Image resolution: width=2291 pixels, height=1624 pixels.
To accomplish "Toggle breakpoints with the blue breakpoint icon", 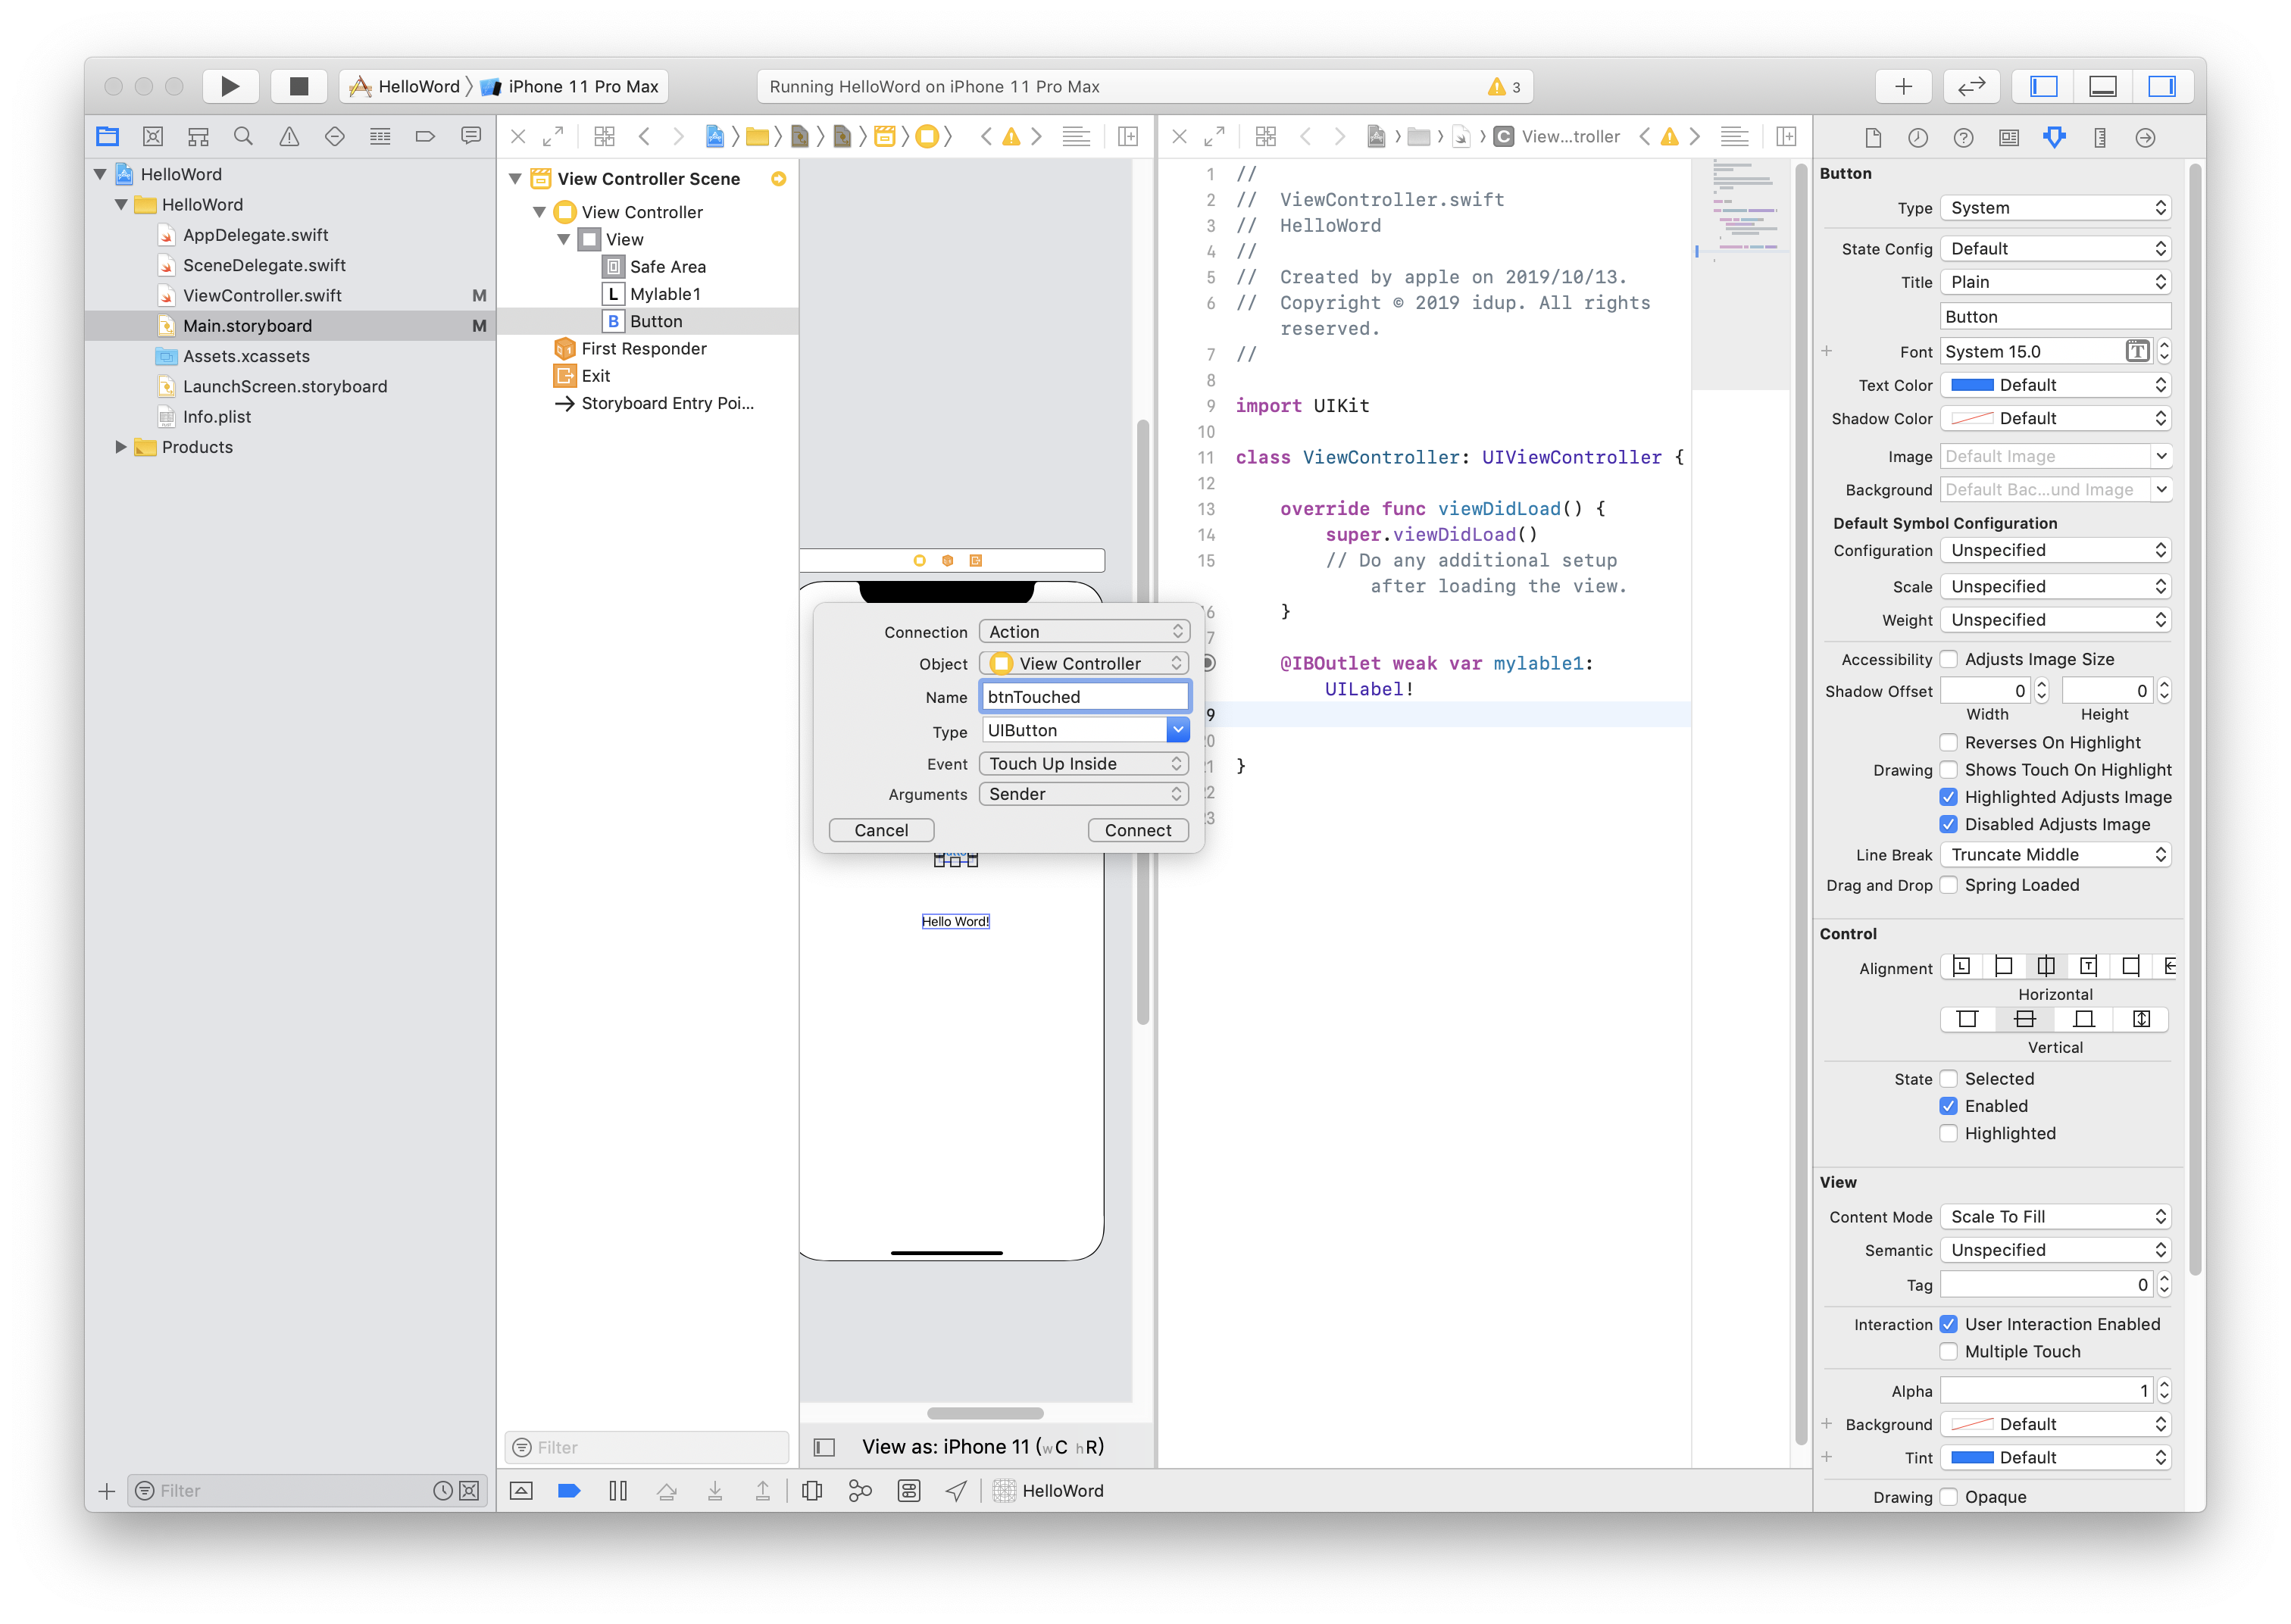I will tap(569, 1490).
